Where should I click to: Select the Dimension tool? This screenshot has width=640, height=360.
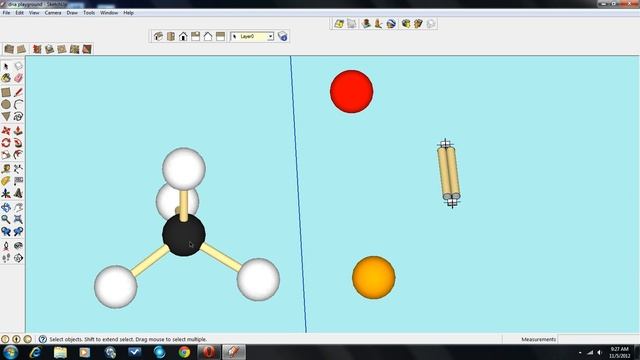(x=18, y=169)
